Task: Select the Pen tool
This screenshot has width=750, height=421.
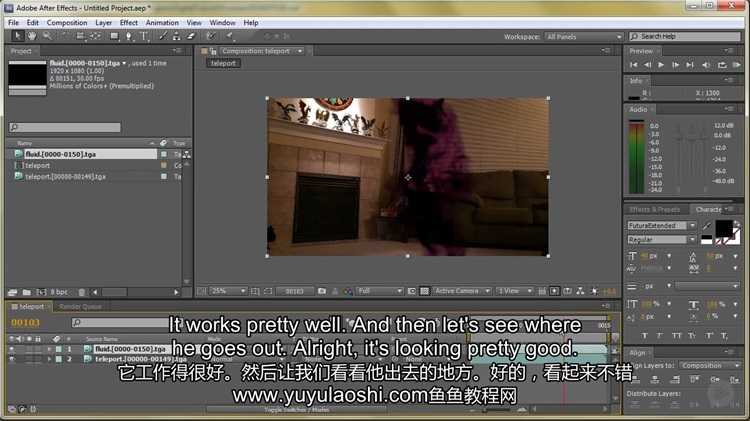Action: [x=129, y=36]
